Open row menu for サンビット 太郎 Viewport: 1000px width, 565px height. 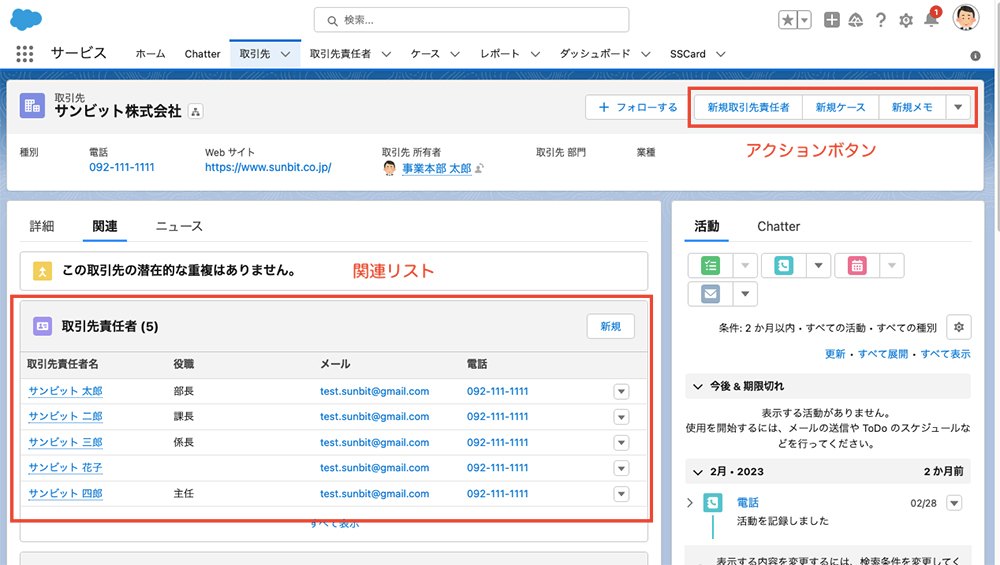(x=621, y=392)
